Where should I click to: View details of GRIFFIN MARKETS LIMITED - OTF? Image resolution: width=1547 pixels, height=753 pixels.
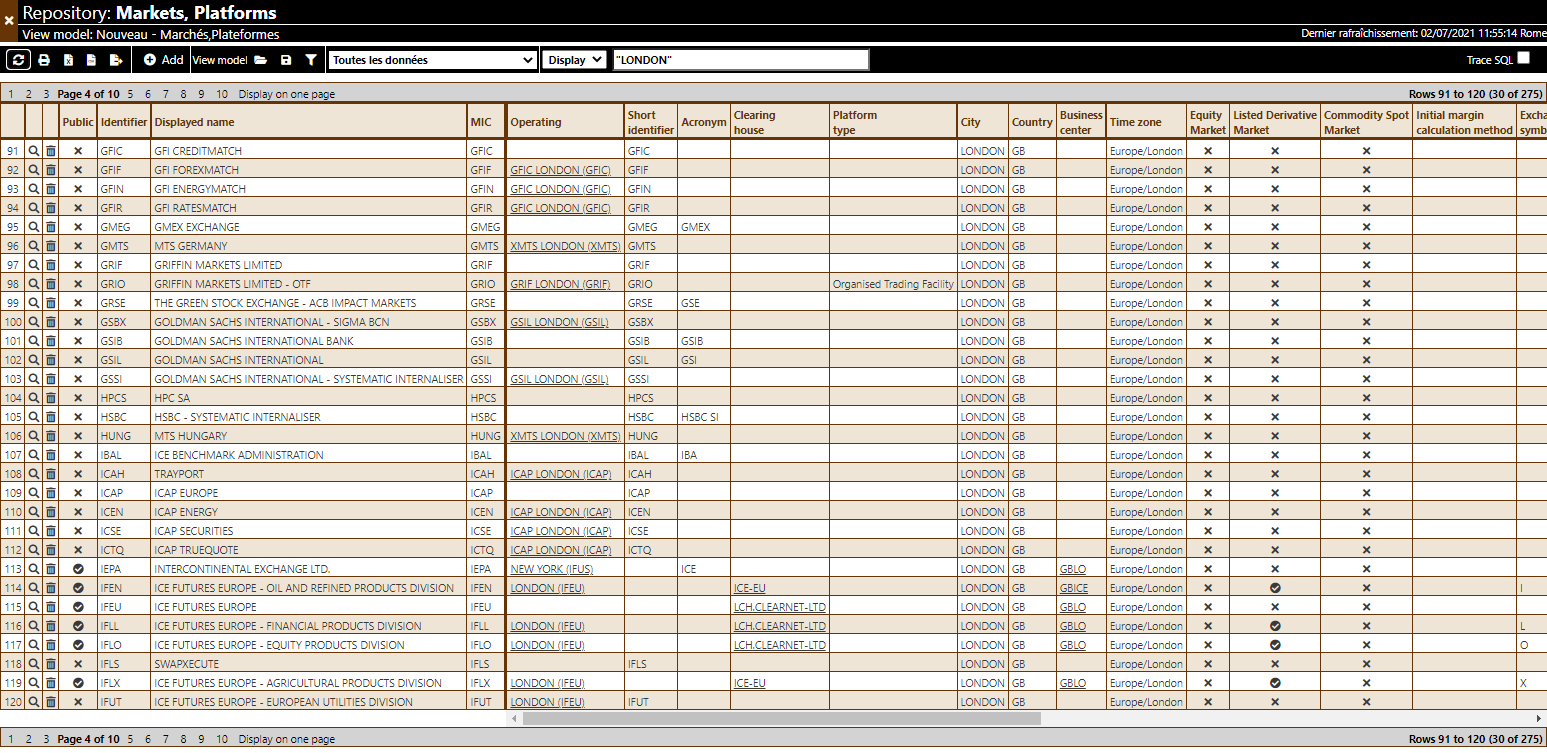pyautogui.click(x=34, y=284)
